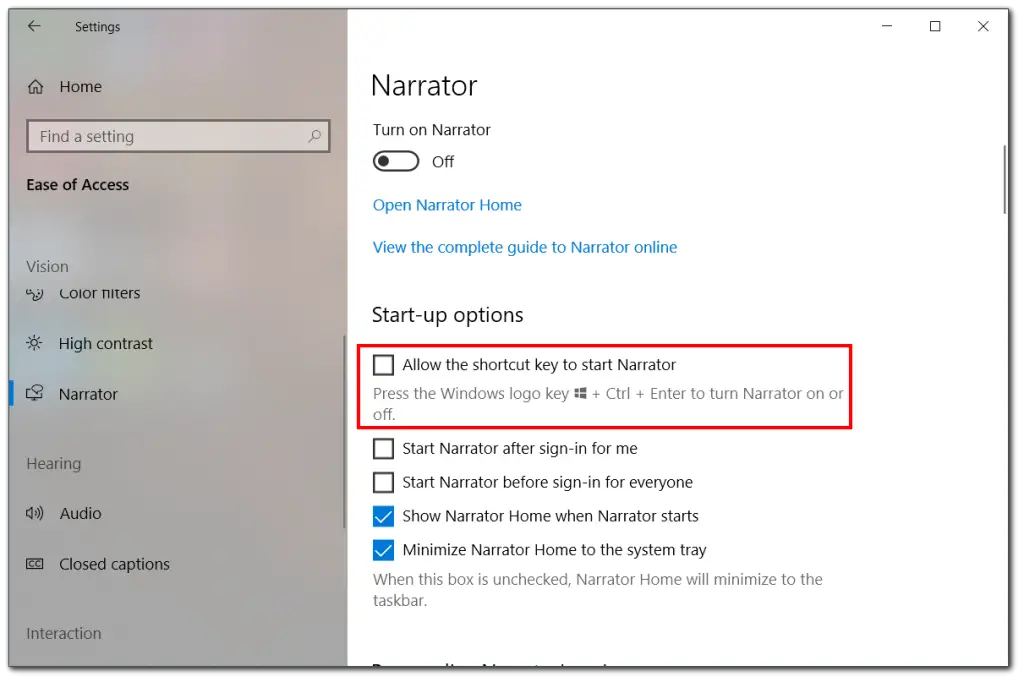Select the Hearing section heading
This screenshot has width=1024, height=682.
click(x=53, y=463)
